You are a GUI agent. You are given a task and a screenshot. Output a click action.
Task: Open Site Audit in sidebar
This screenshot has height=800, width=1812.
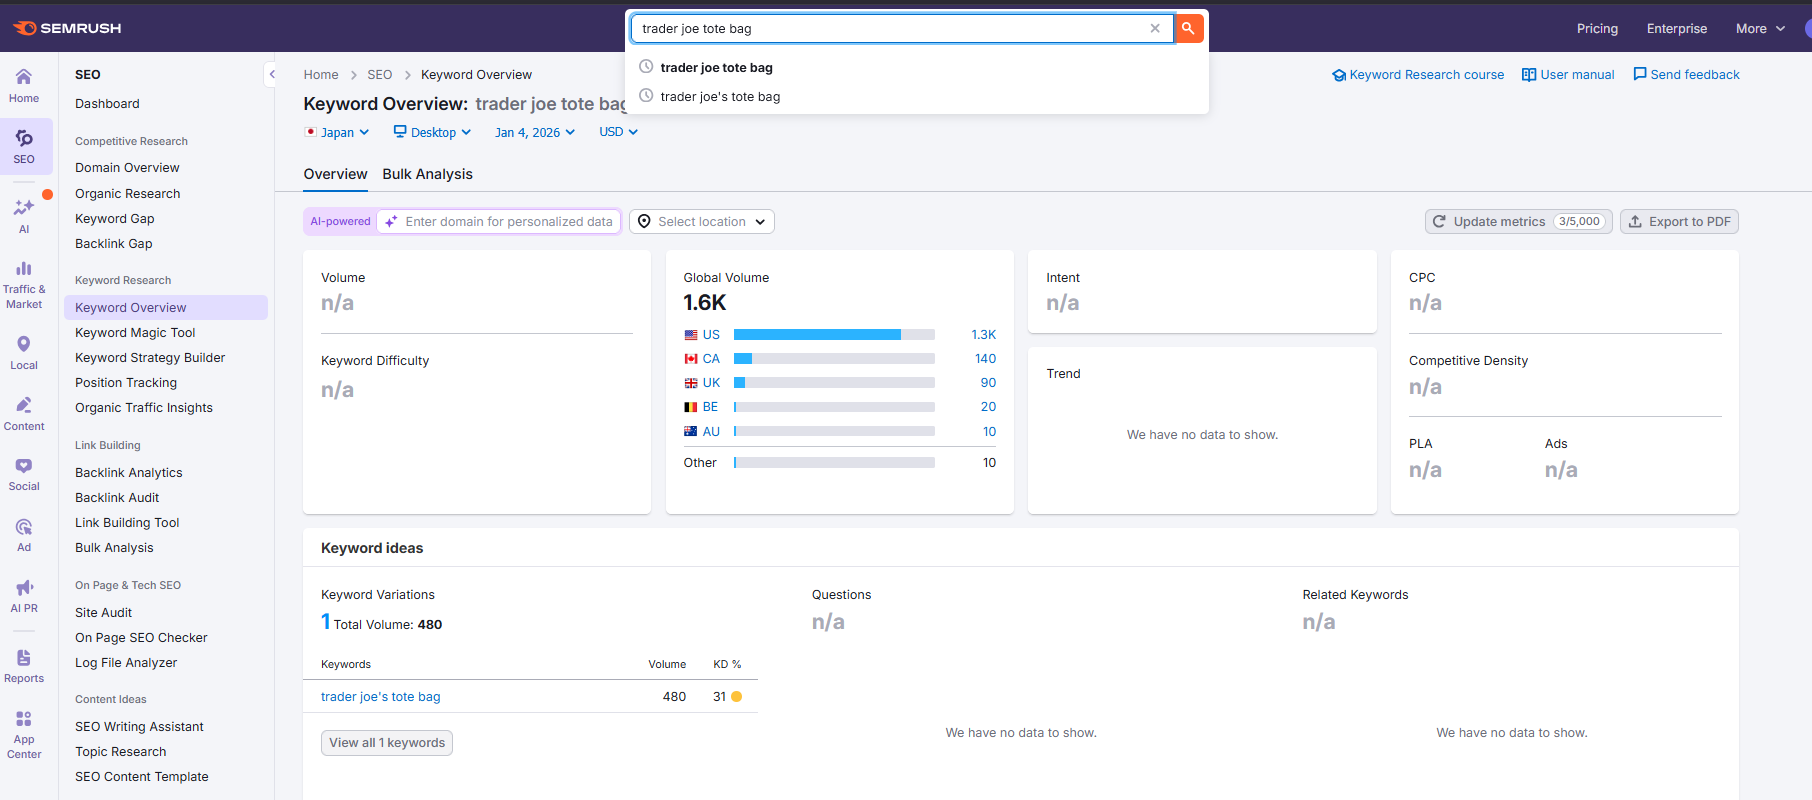(x=103, y=612)
